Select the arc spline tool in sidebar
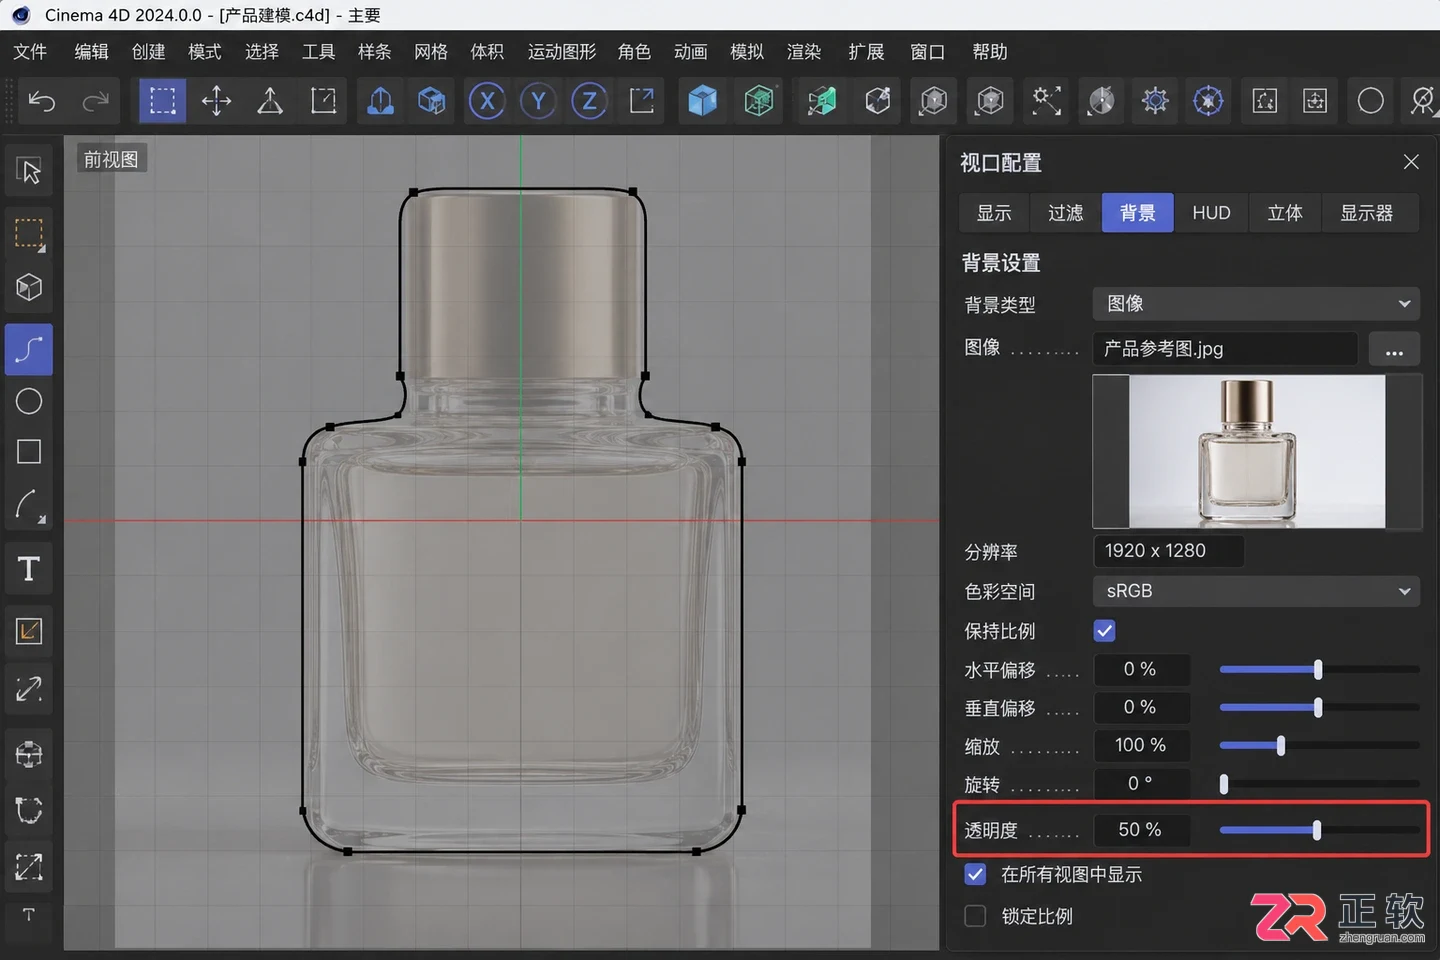 click(x=29, y=506)
